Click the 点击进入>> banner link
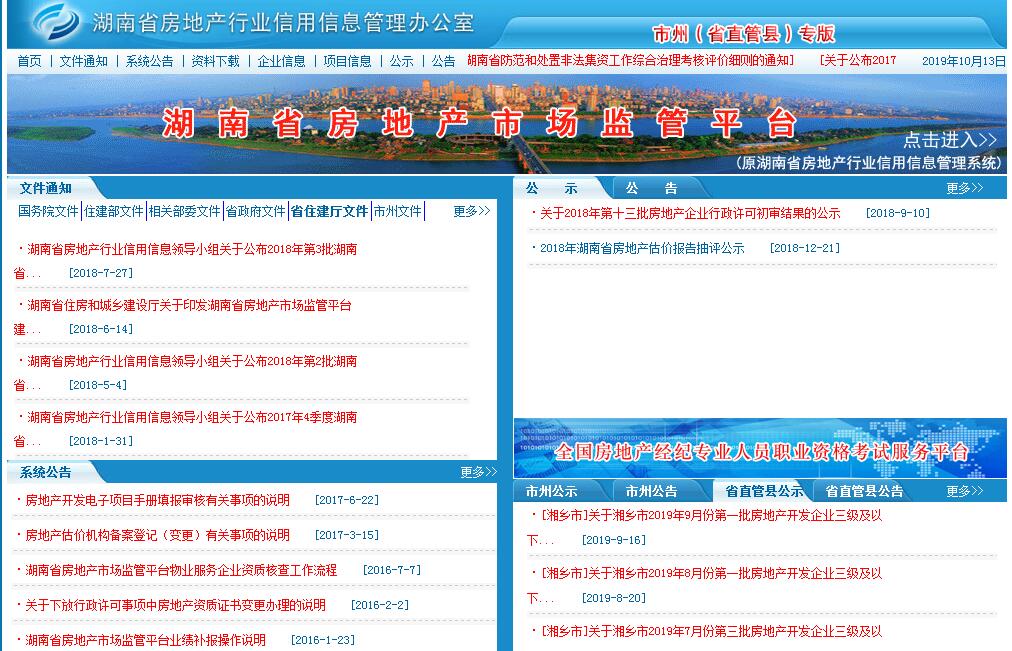Screen dimensions: 1012x651 click(949, 139)
